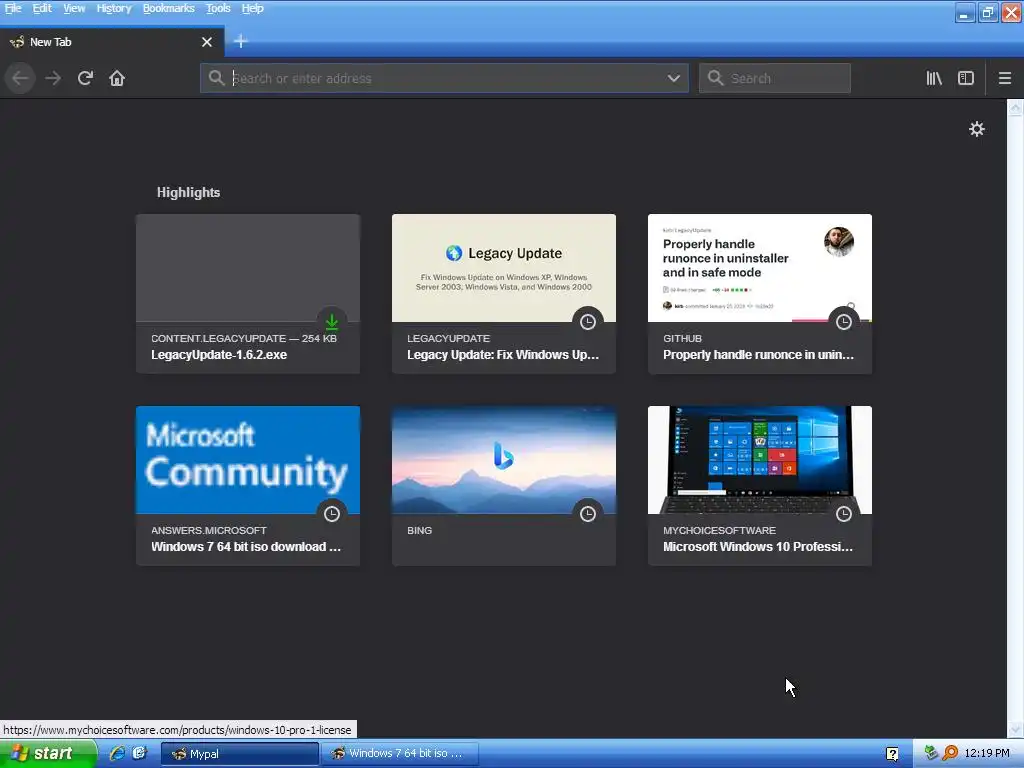Click the CONTENT.LEGACYUPDATE — 254 KB label
Screen dimensions: 1024x768
[x=244, y=338]
